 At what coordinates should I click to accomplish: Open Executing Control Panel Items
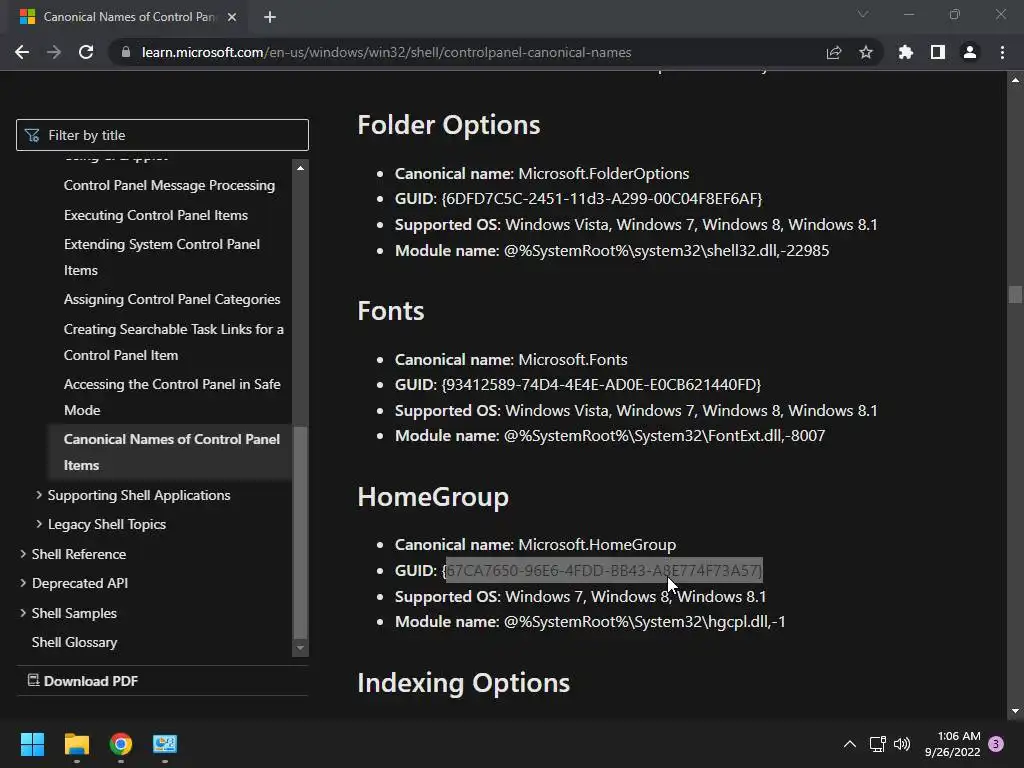click(x=155, y=216)
